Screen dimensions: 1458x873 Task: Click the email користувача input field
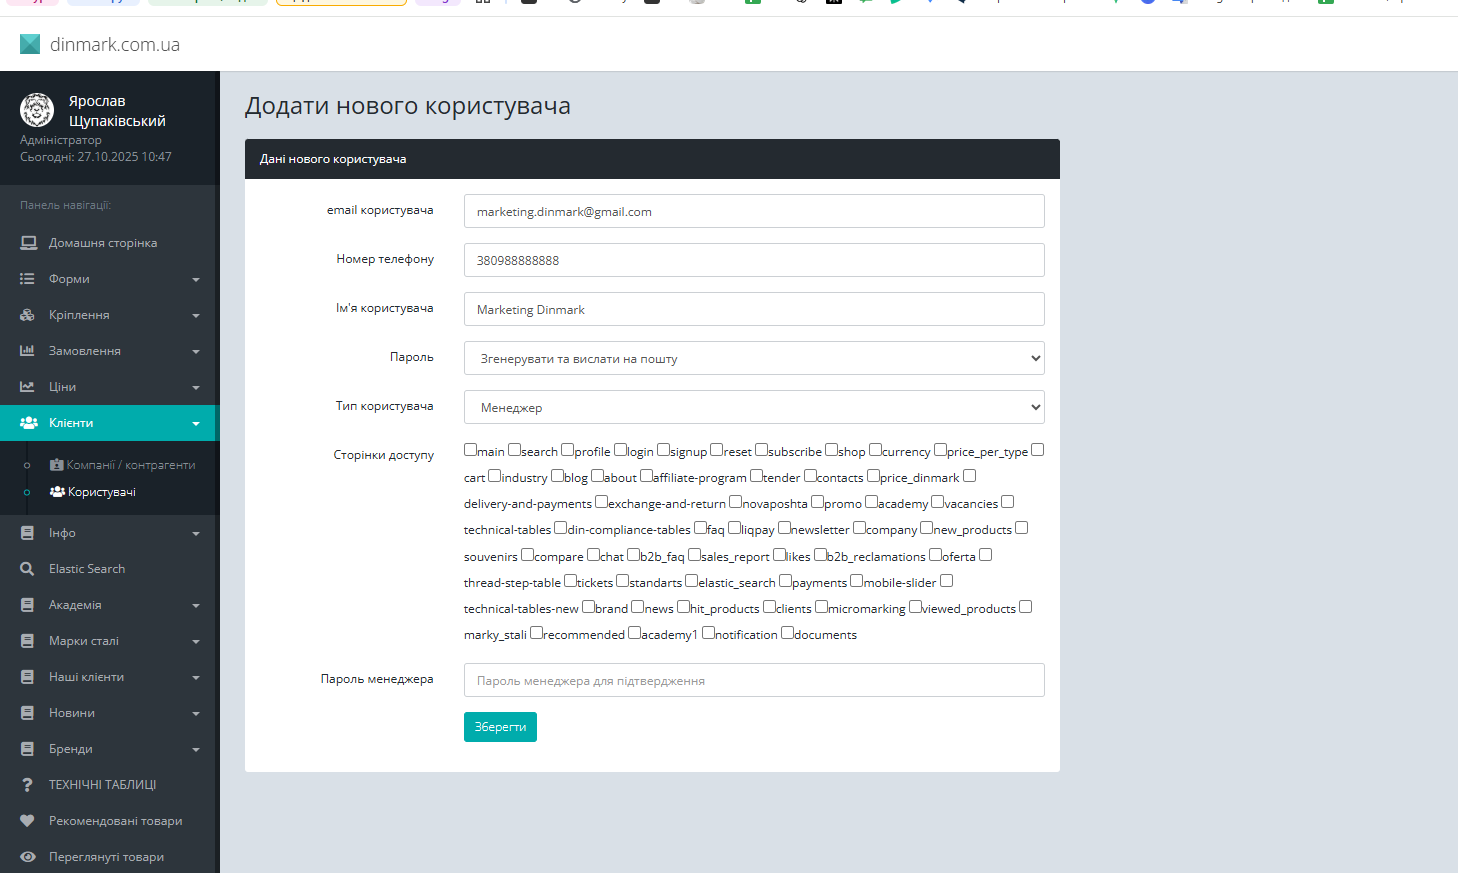pyautogui.click(x=754, y=211)
